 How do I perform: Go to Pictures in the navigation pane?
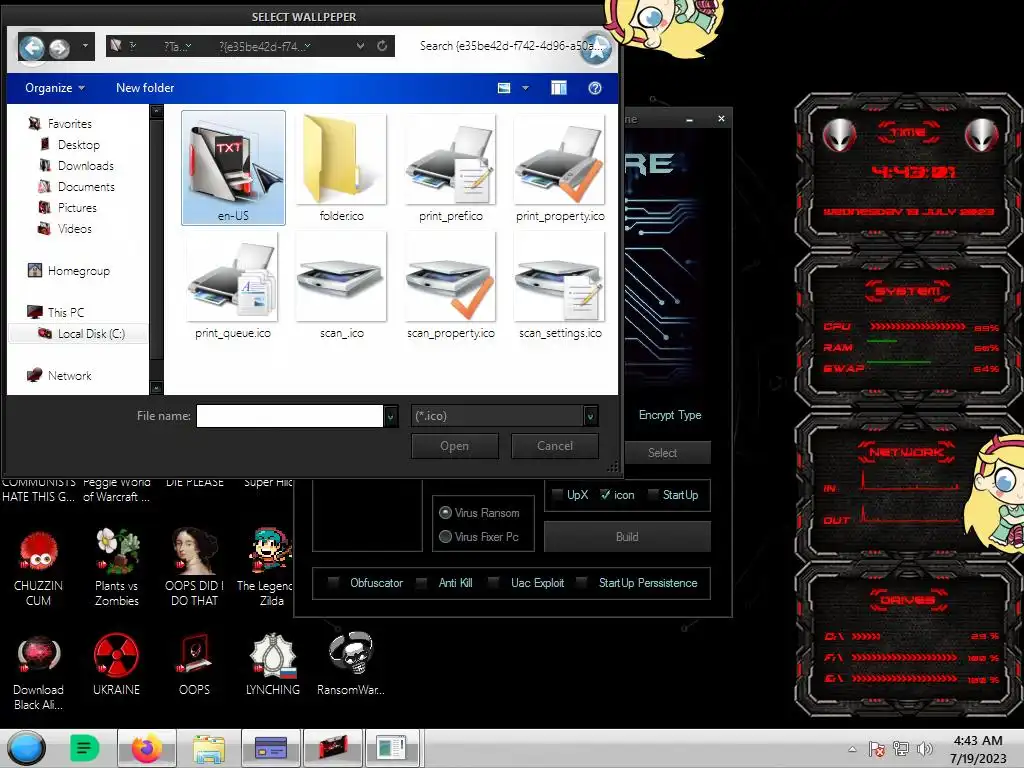77,207
